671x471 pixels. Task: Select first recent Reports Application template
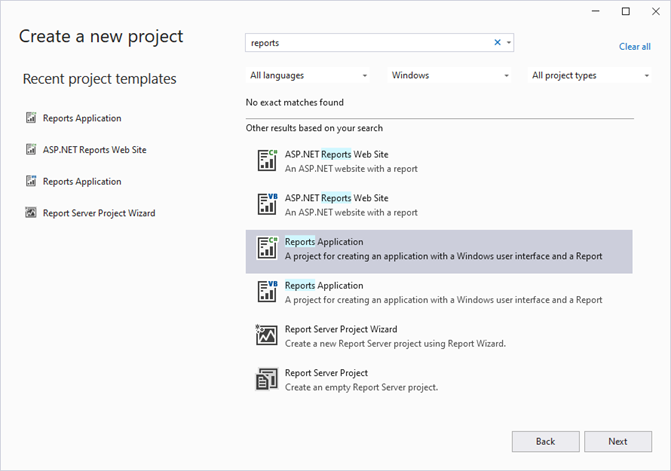point(82,118)
